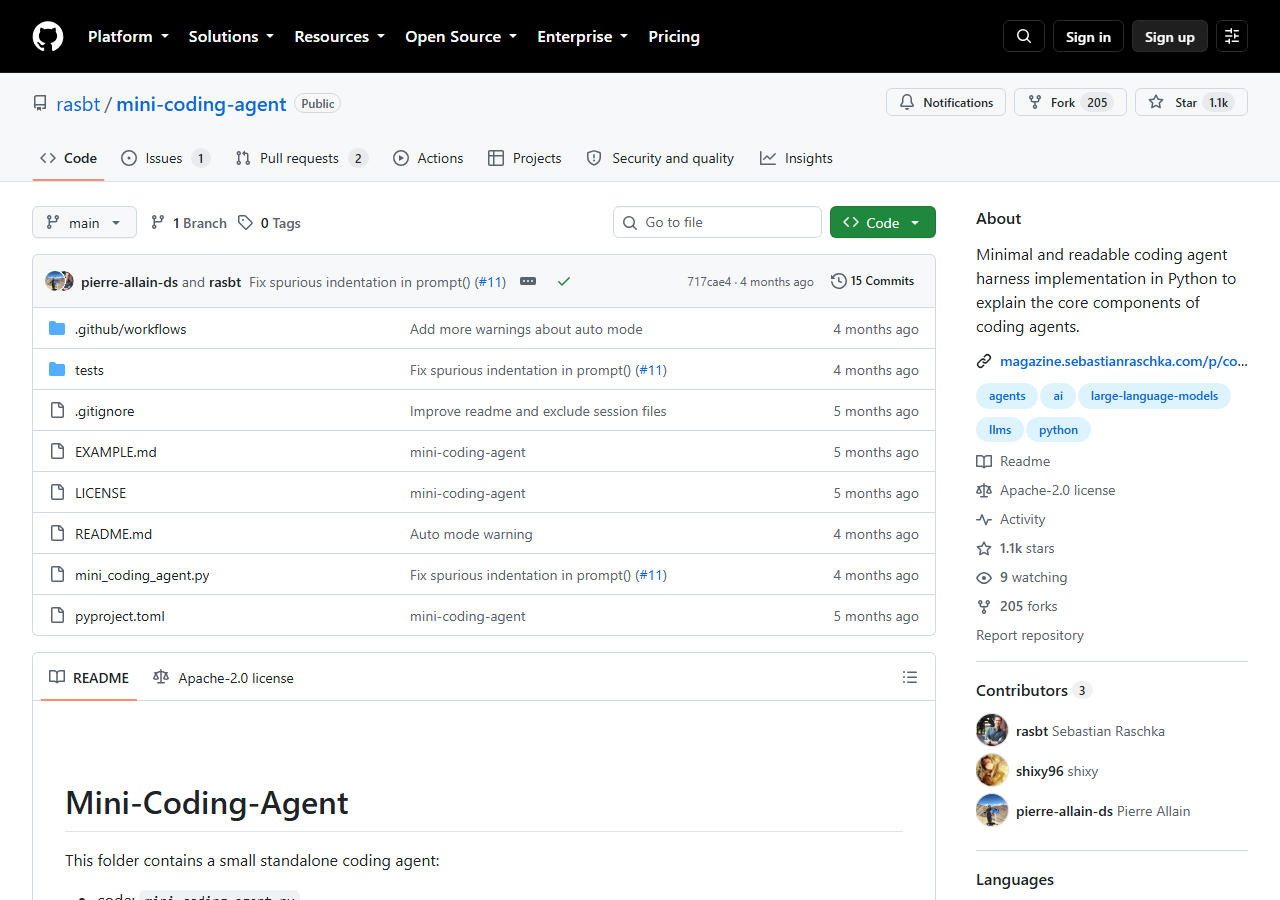Open the rasbt owner link in breadcrumb
This screenshot has height=900, width=1280.
tap(78, 103)
